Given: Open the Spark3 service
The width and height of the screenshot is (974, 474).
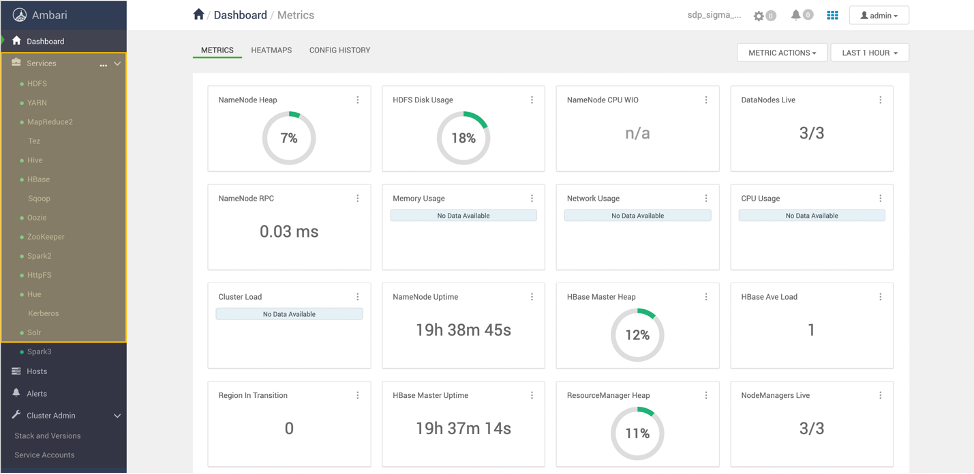Looking at the screenshot, I should pyautogui.click(x=39, y=352).
